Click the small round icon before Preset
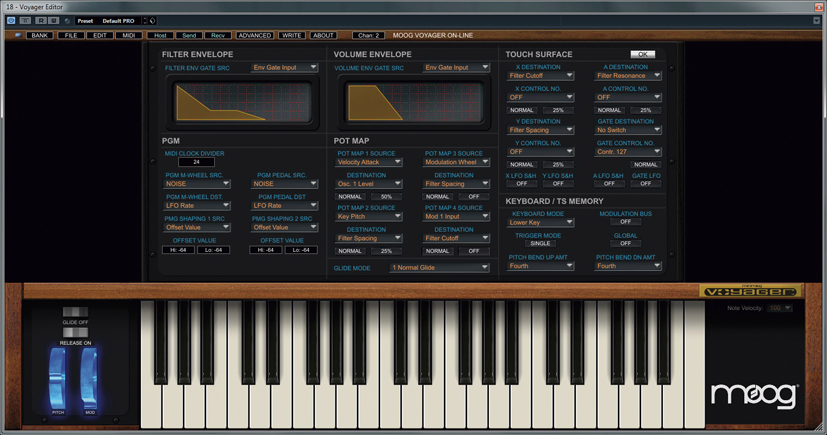This screenshot has height=435, width=827. coord(67,21)
